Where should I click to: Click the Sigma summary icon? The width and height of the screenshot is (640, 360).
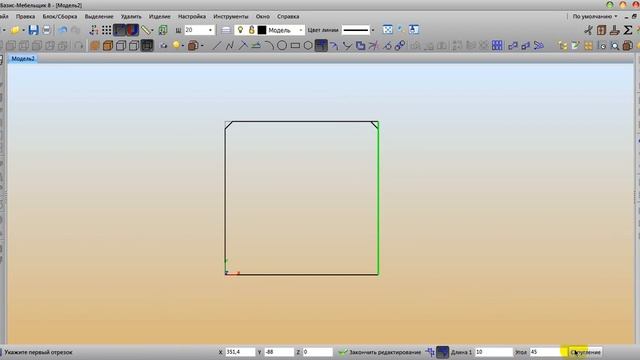(628, 30)
